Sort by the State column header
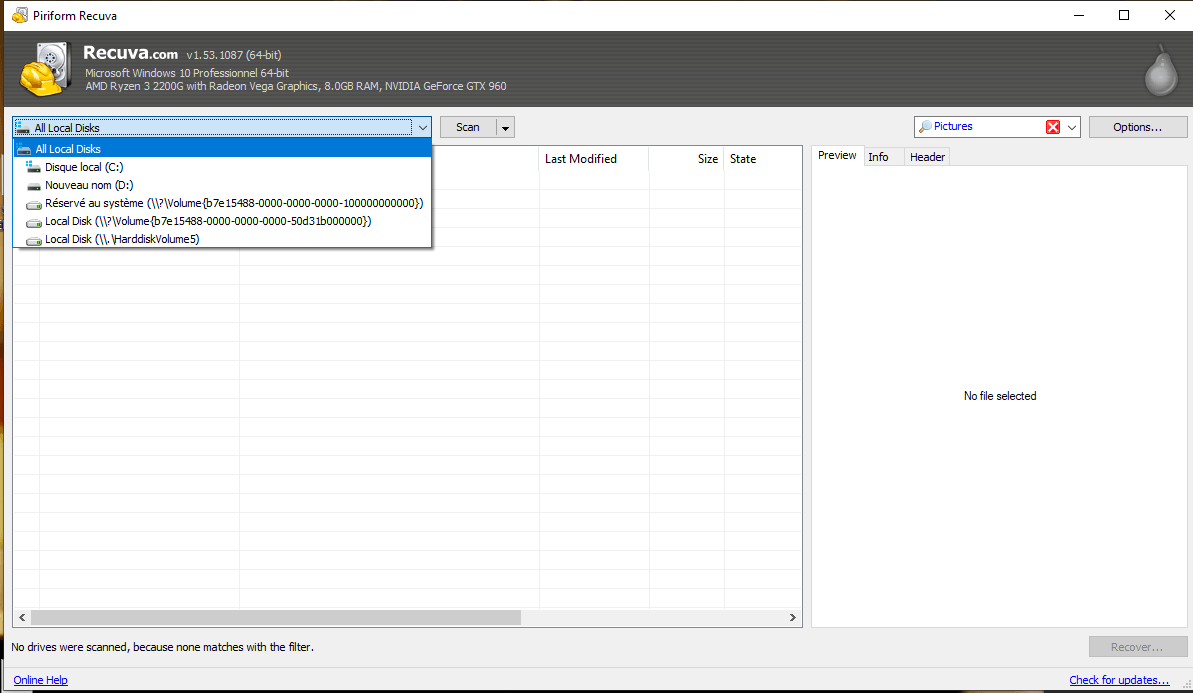This screenshot has width=1193, height=693. 762,159
